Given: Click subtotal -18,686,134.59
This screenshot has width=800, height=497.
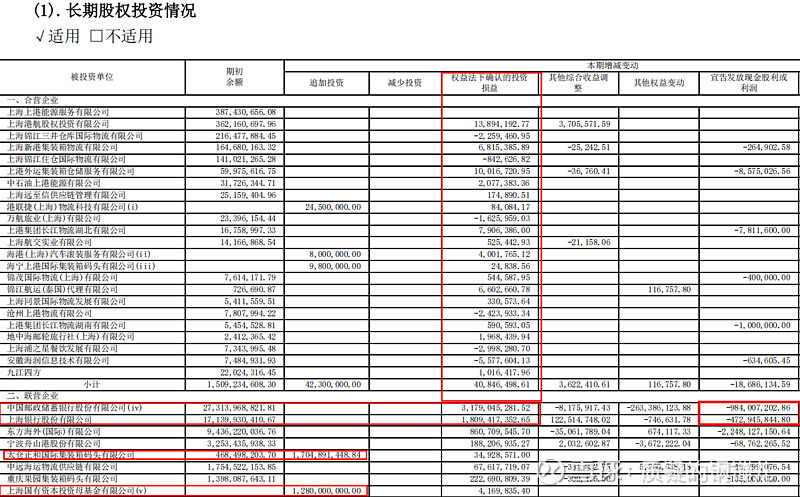Looking at the screenshot, I should (760, 384).
